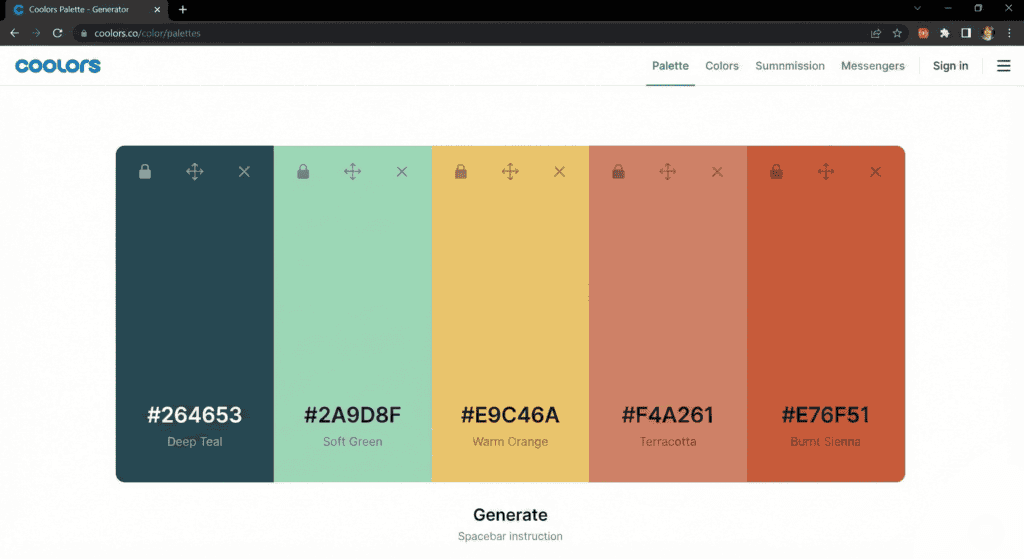The width and height of the screenshot is (1024, 559).
Task: Delete the Warm Orange color
Action: coord(560,172)
